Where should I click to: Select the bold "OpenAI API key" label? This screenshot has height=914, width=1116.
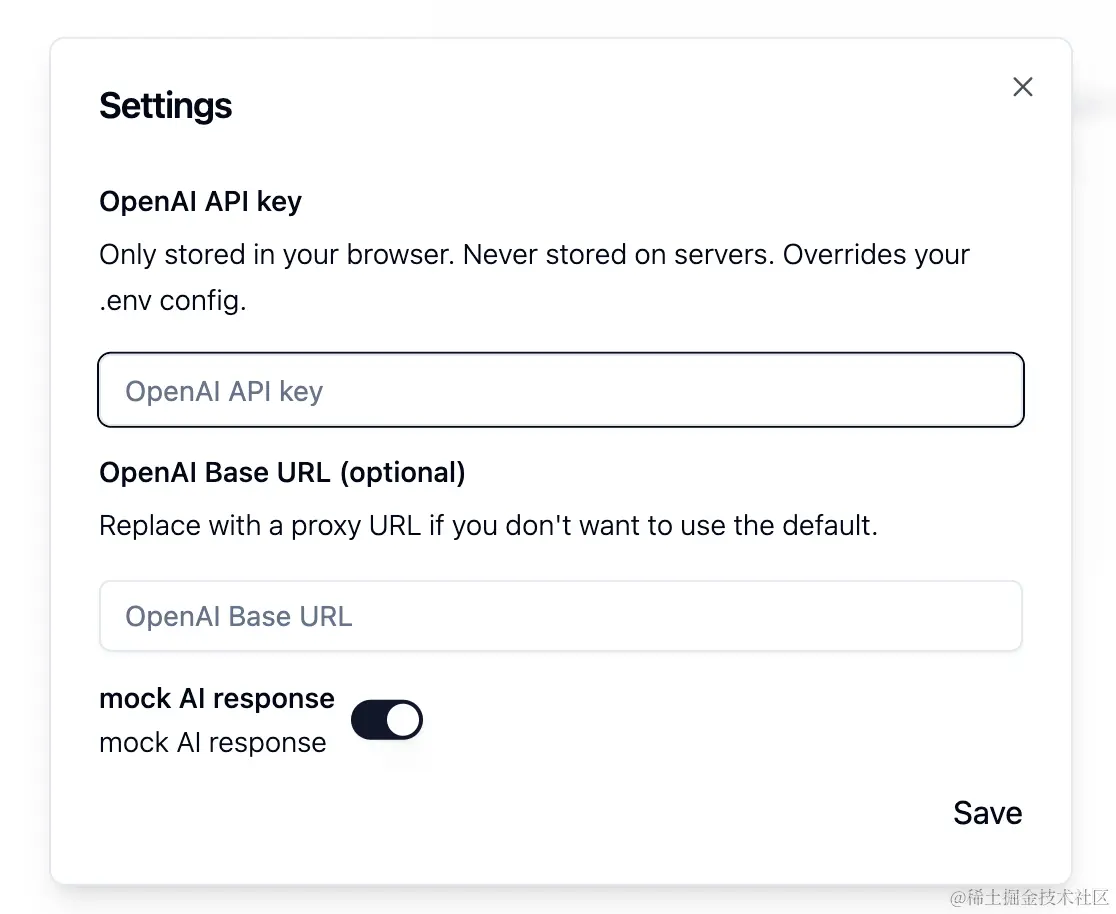pos(200,202)
